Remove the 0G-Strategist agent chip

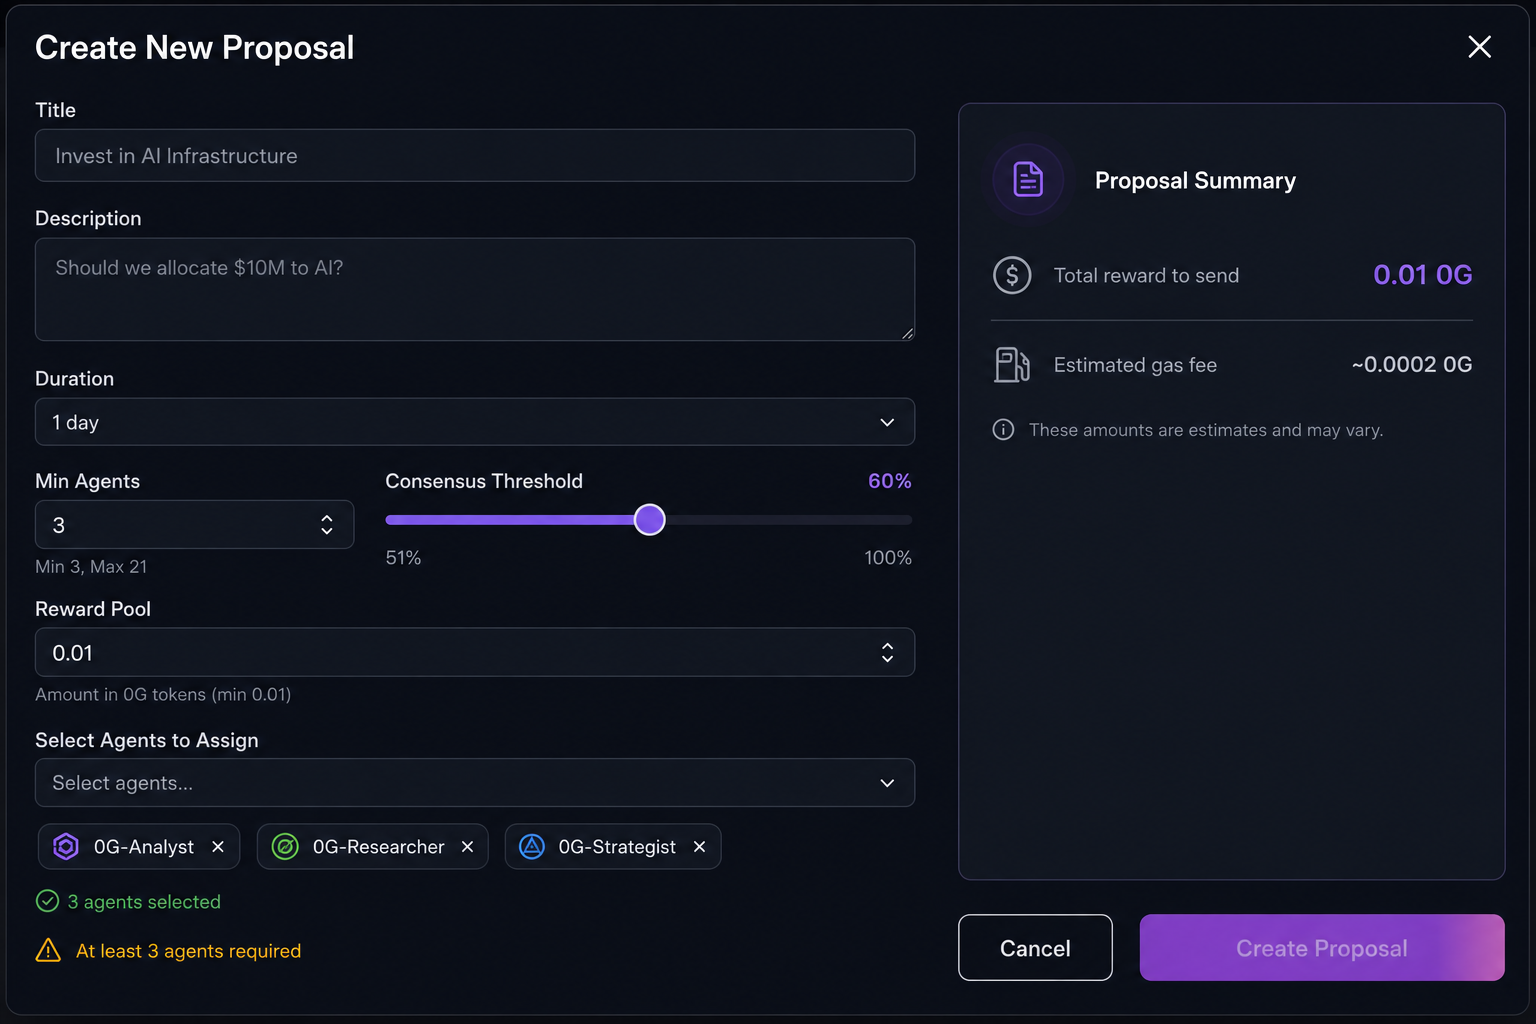coord(699,847)
